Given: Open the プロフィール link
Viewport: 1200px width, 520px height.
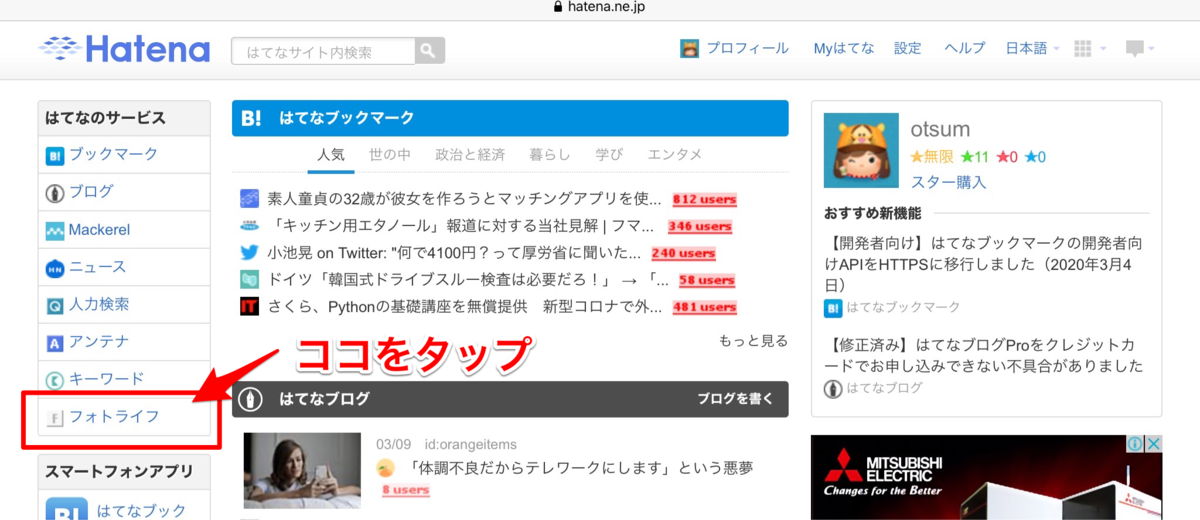Looking at the screenshot, I should [747, 48].
